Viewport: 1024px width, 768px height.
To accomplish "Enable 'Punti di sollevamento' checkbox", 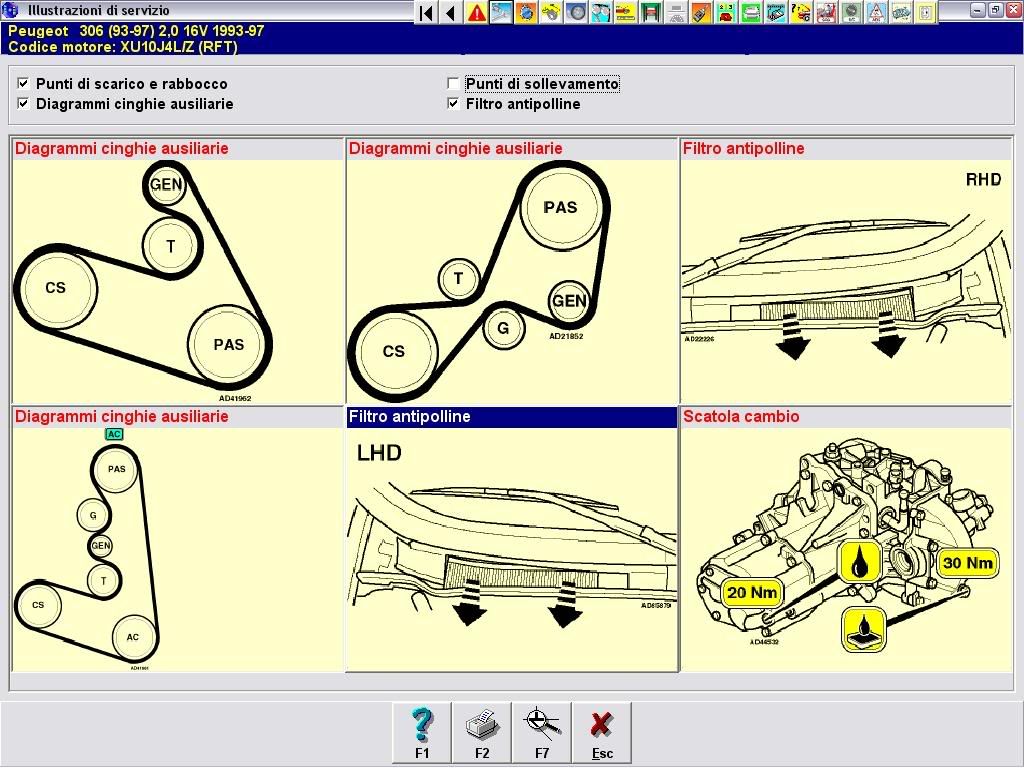I will pyautogui.click(x=453, y=84).
